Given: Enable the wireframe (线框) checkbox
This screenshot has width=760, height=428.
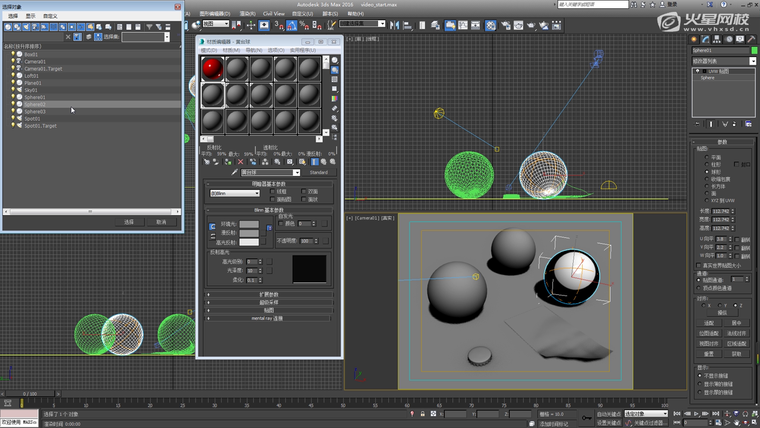Looking at the screenshot, I should [x=272, y=191].
